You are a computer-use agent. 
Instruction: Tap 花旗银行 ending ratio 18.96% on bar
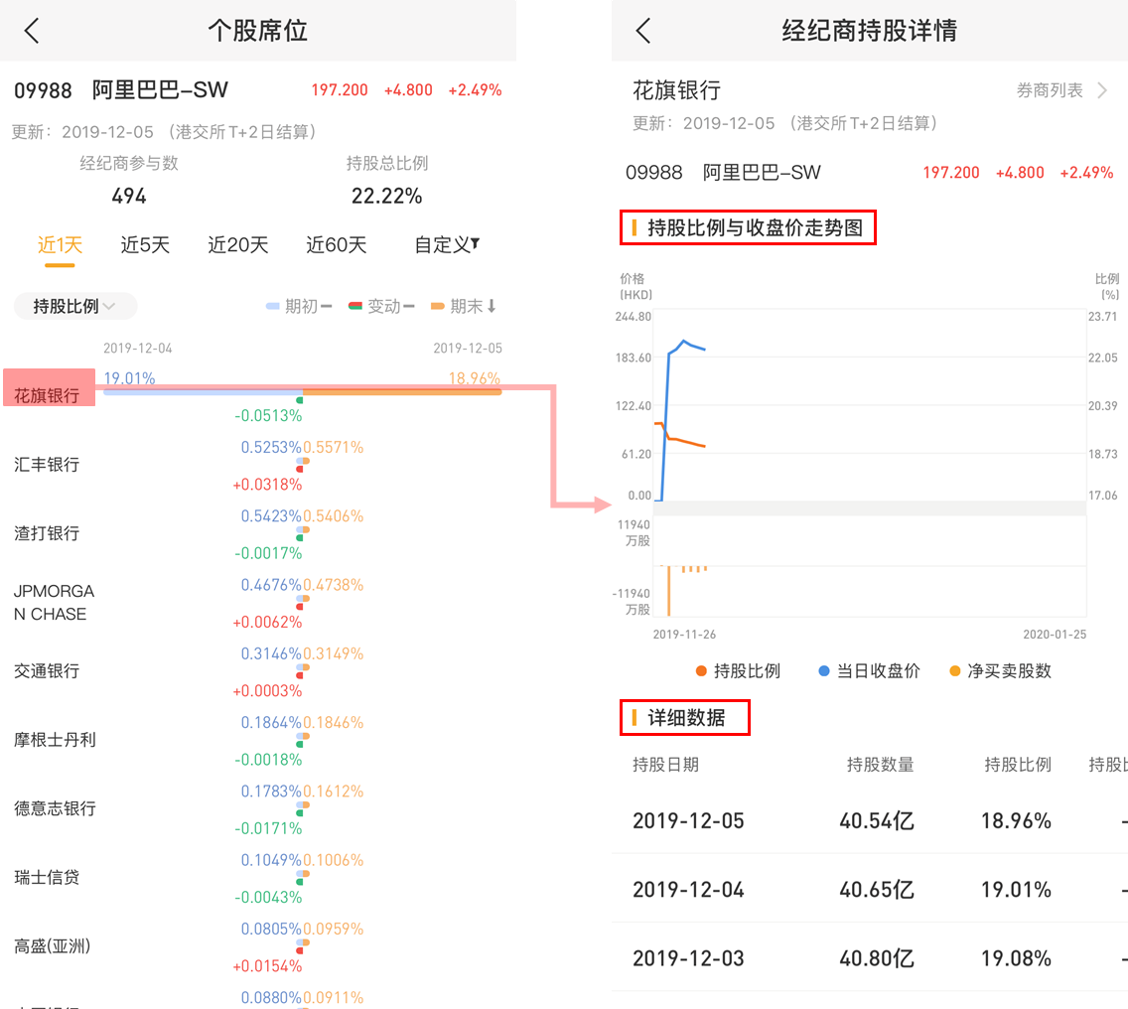point(474,378)
